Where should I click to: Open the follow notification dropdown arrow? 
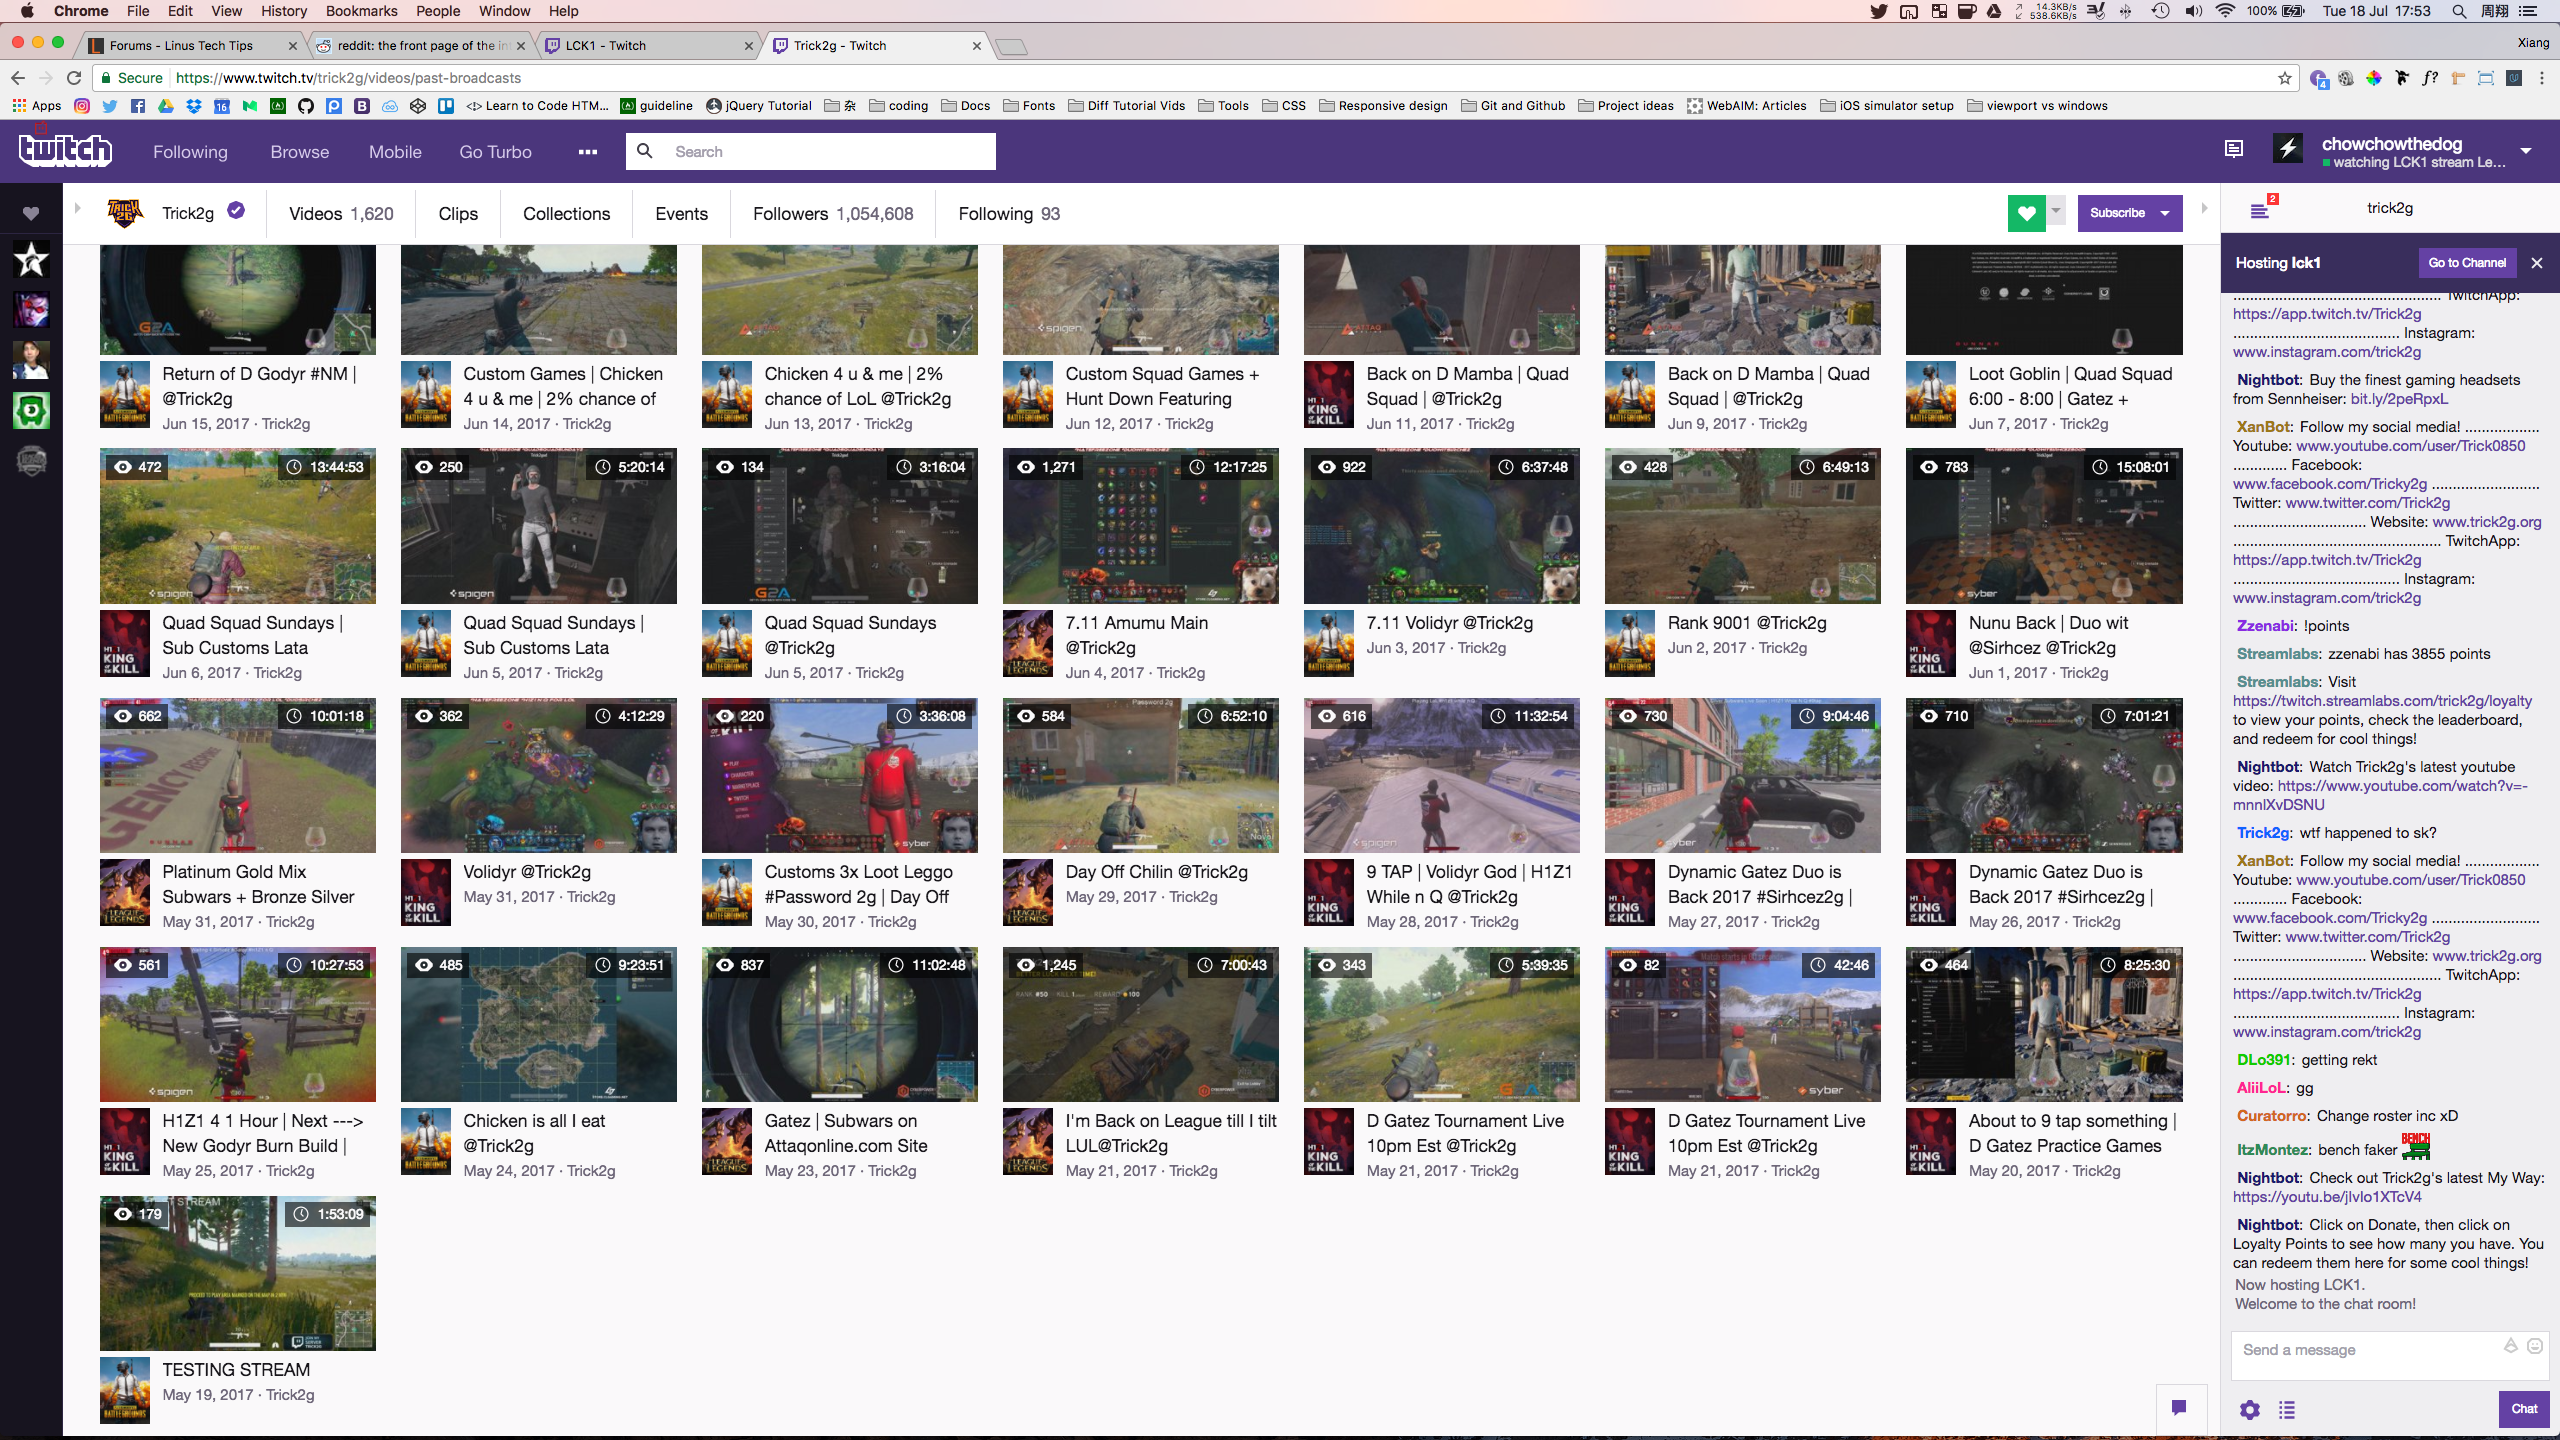(2056, 210)
